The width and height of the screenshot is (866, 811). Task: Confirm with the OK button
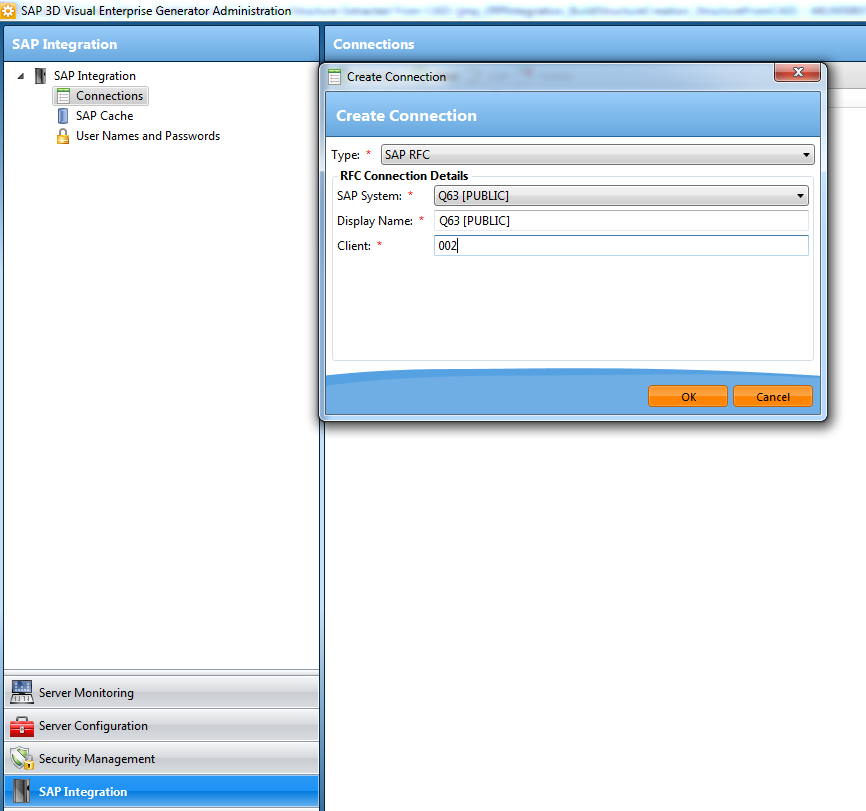point(688,397)
